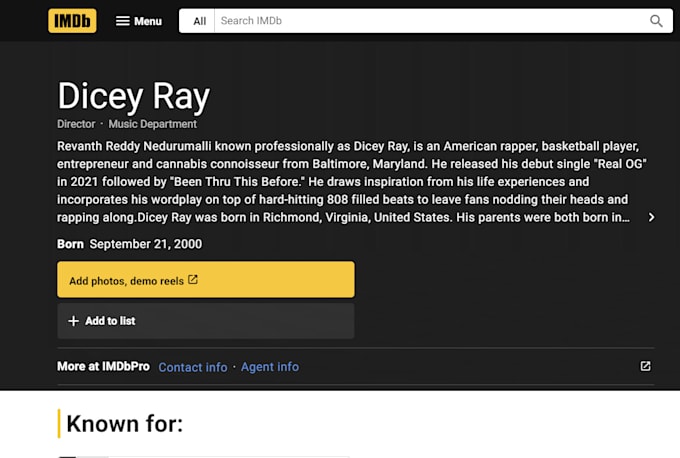Focus the Search IMDb input field
Viewport: 680px width, 458px height.
coord(428,21)
